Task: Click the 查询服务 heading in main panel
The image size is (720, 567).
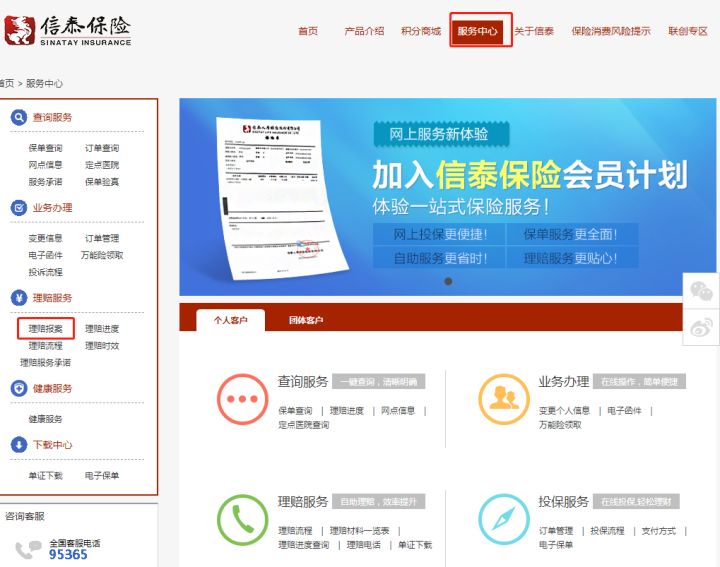Action: tap(303, 382)
